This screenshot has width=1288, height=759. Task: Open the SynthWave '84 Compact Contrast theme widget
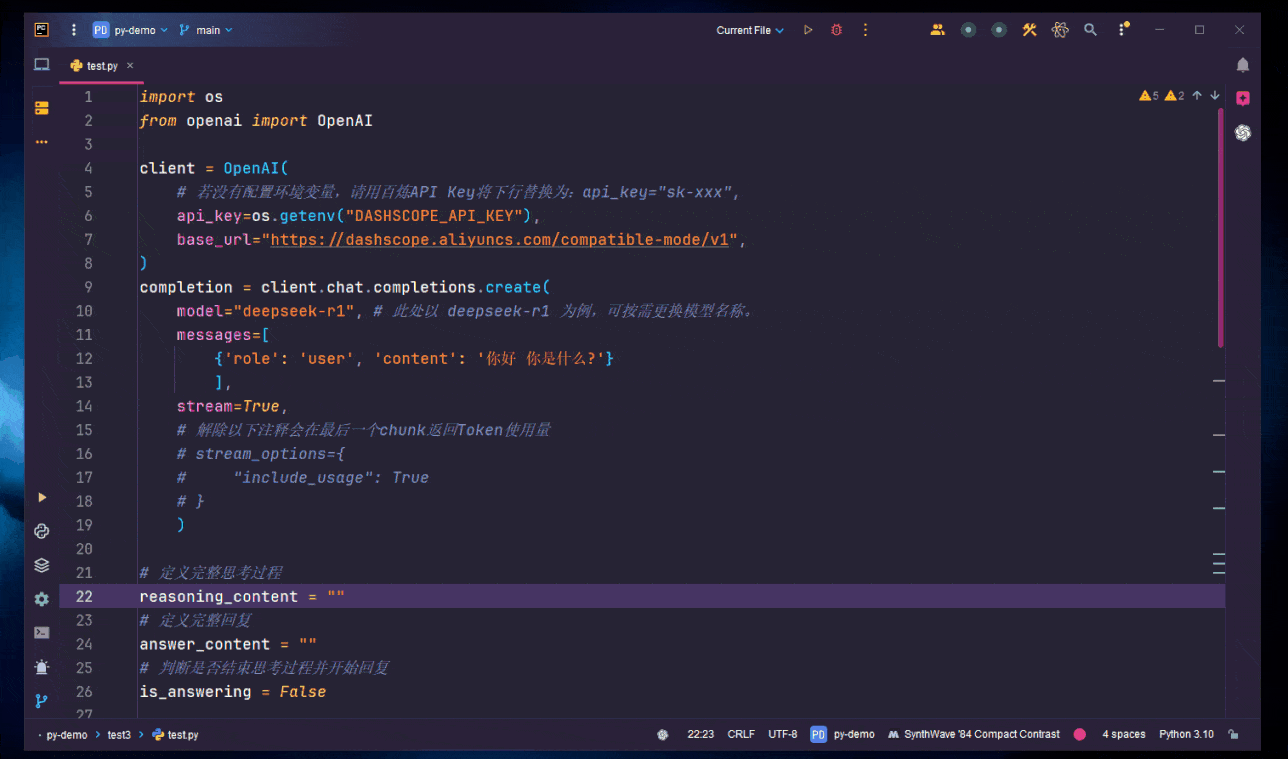[973, 735]
